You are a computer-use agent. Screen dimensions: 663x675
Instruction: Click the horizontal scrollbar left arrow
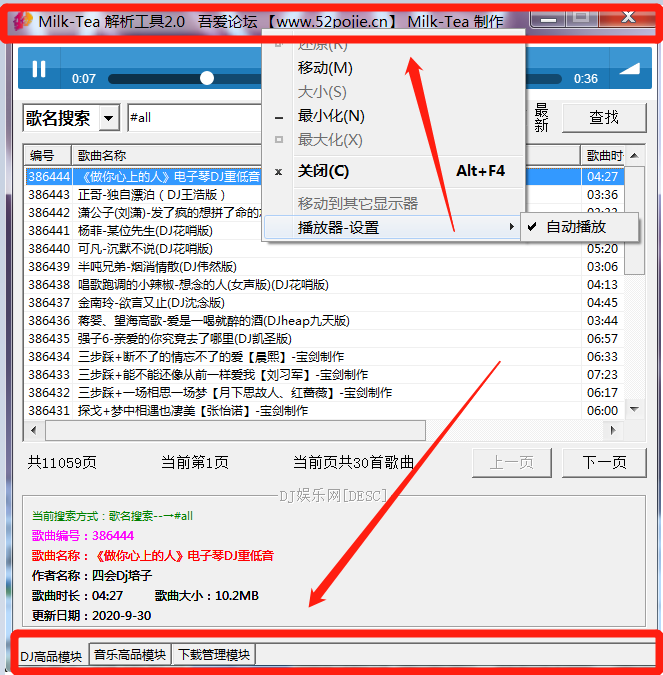pos(34,430)
